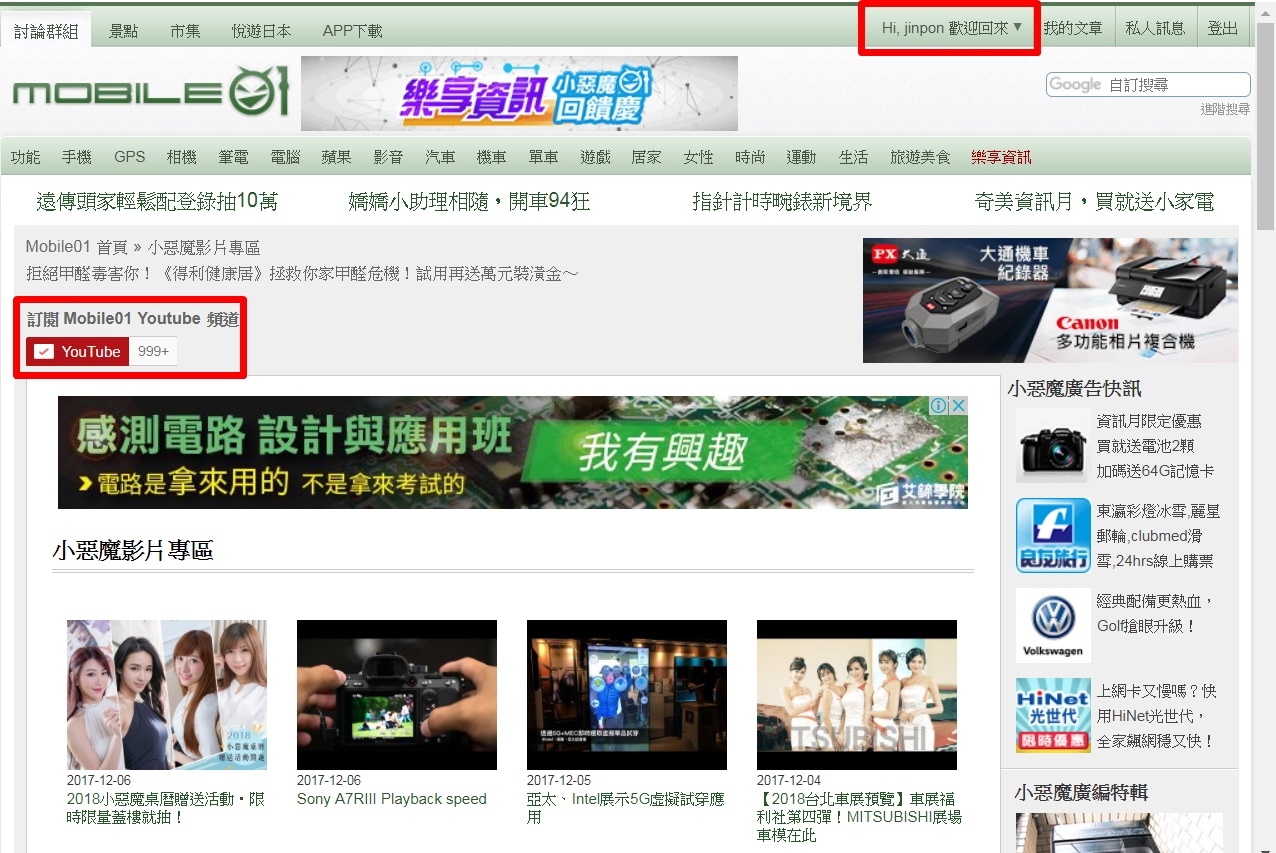1276x853 pixels.
Task: Click the Google custom search field
Action: (x=1148, y=84)
